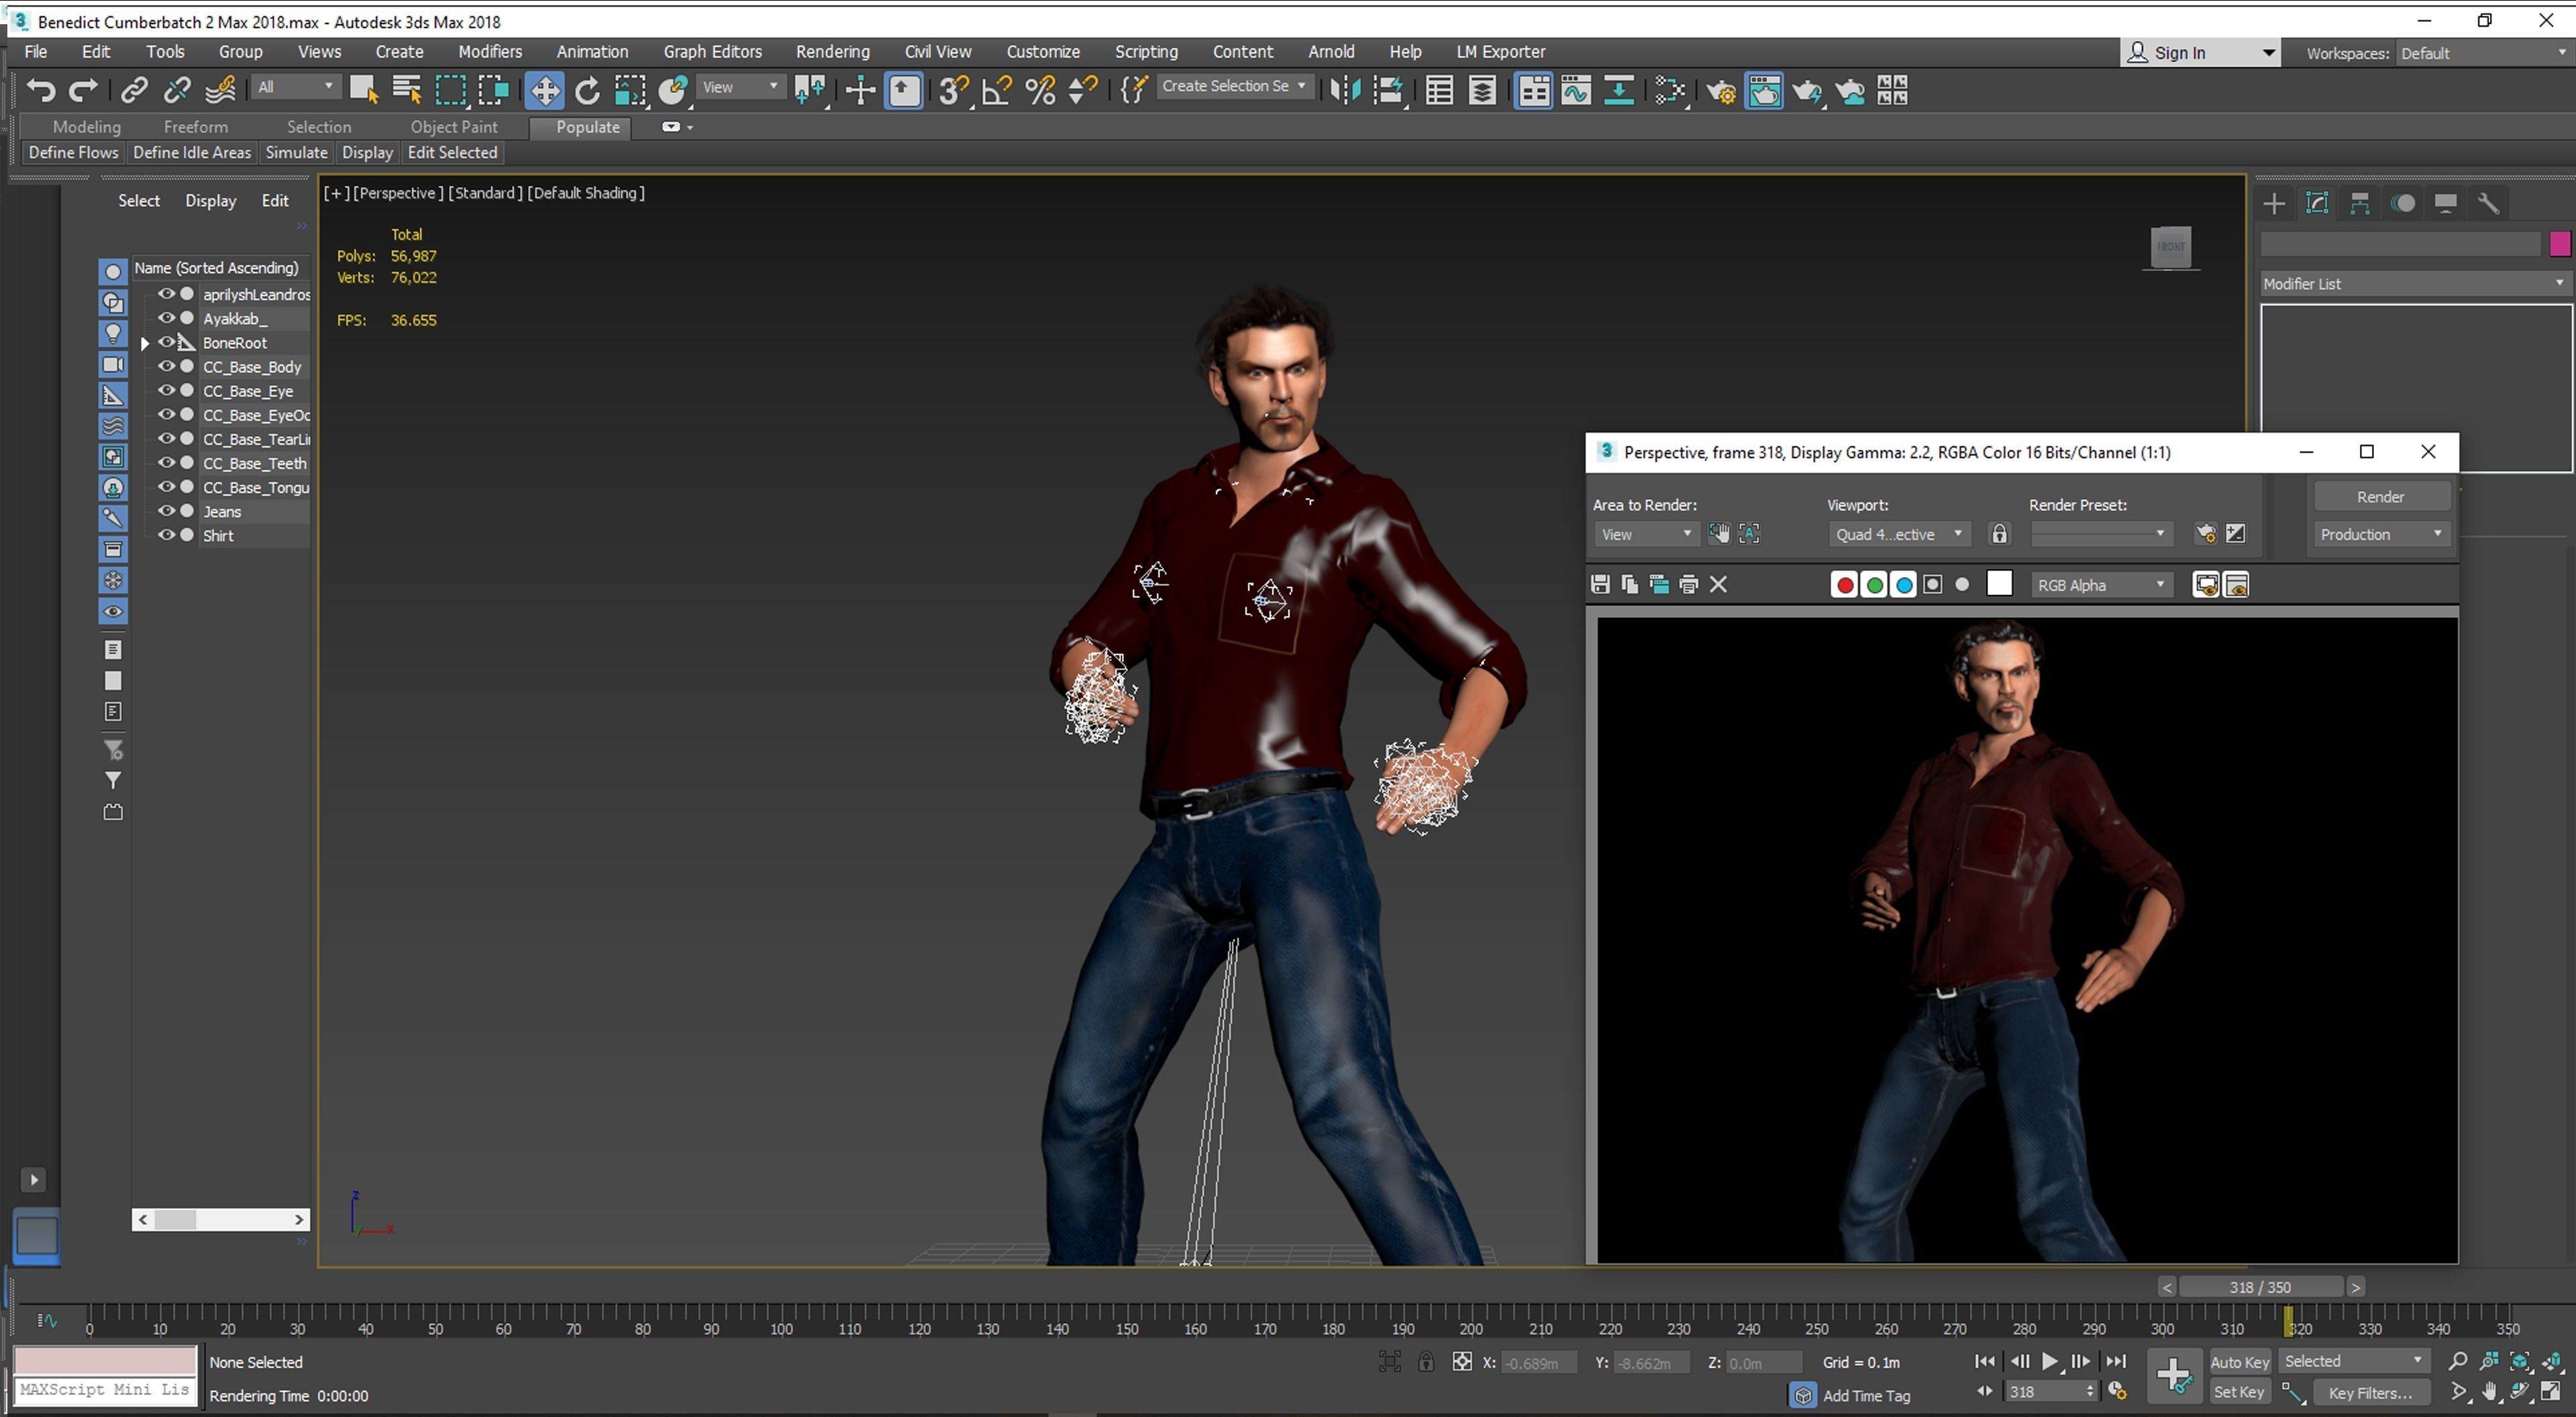This screenshot has height=1417, width=2576.
Task: Select the Select and Link tool
Action: [134, 91]
